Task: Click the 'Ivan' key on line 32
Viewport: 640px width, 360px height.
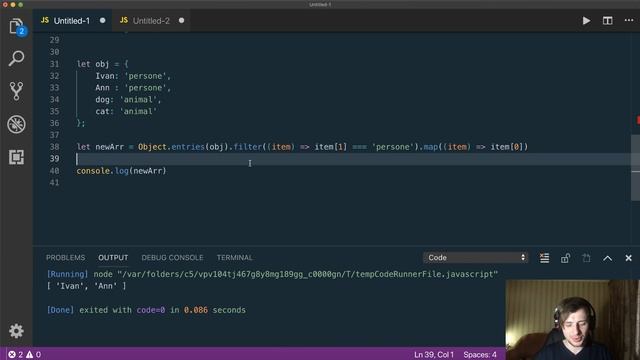Action: click(105, 76)
